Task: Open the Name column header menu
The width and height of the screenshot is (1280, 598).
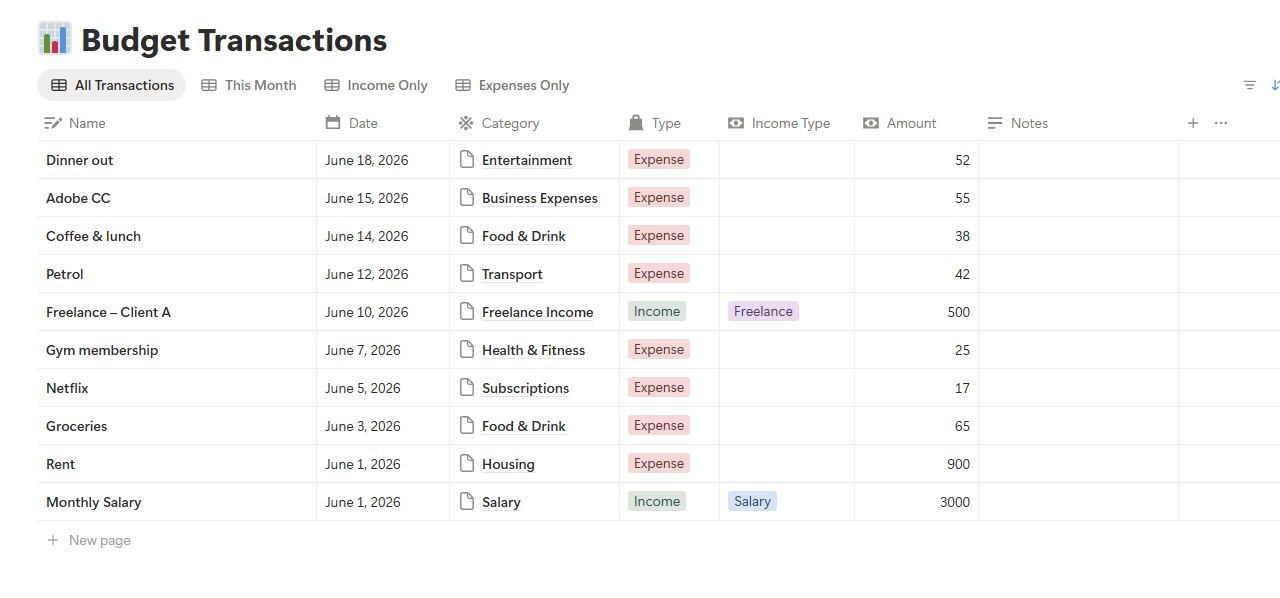Action: point(177,123)
